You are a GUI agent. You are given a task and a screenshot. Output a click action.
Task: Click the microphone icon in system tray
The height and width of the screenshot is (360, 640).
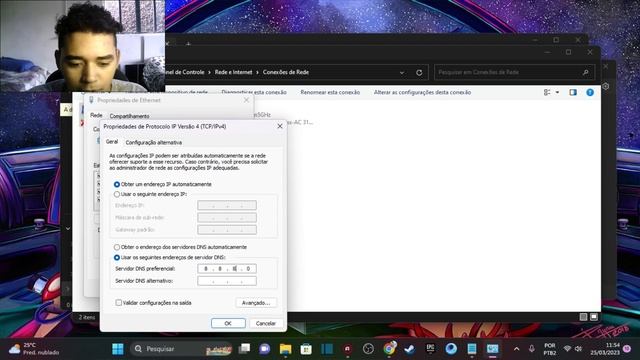531,349
